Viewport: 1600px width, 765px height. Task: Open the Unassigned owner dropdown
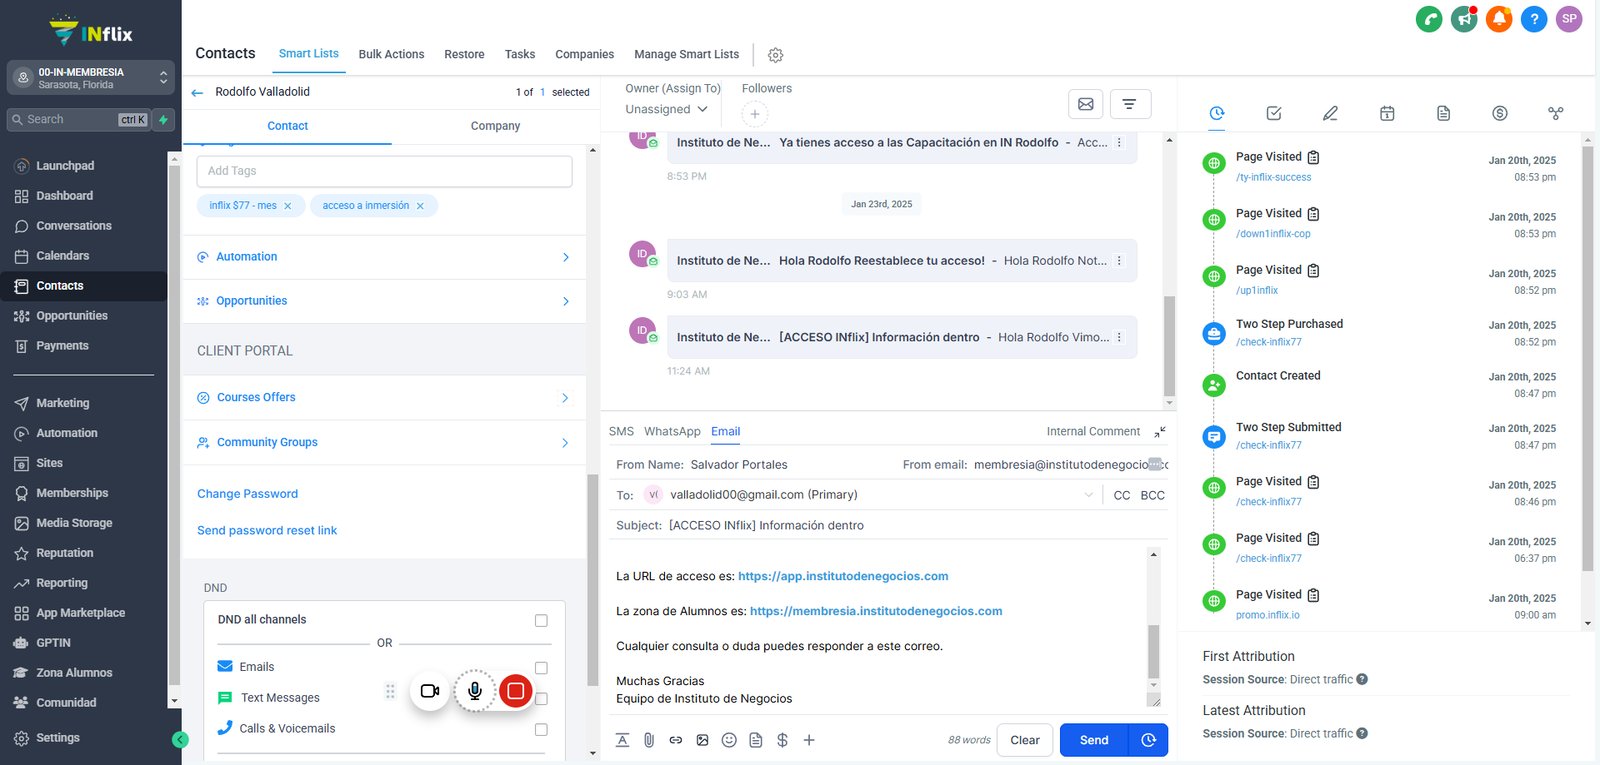(x=667, y=109)
